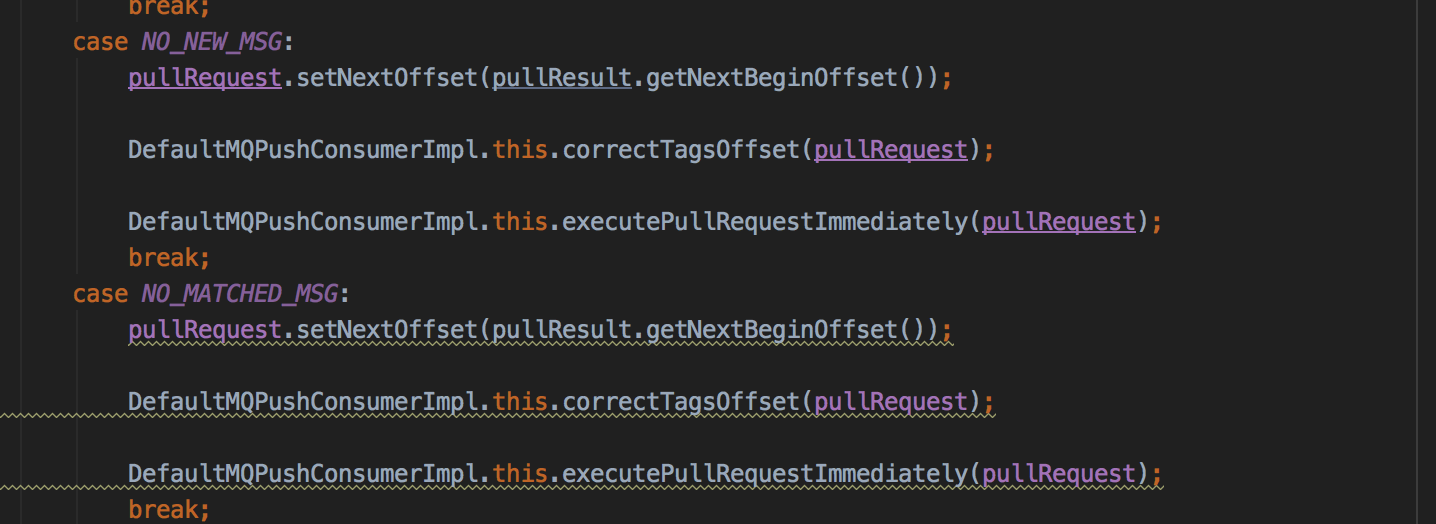This screenshot has width=1436, height=524.
Task: Click setNextOffset method call under NO_NEW_MSG
Action: coord(386,78)
